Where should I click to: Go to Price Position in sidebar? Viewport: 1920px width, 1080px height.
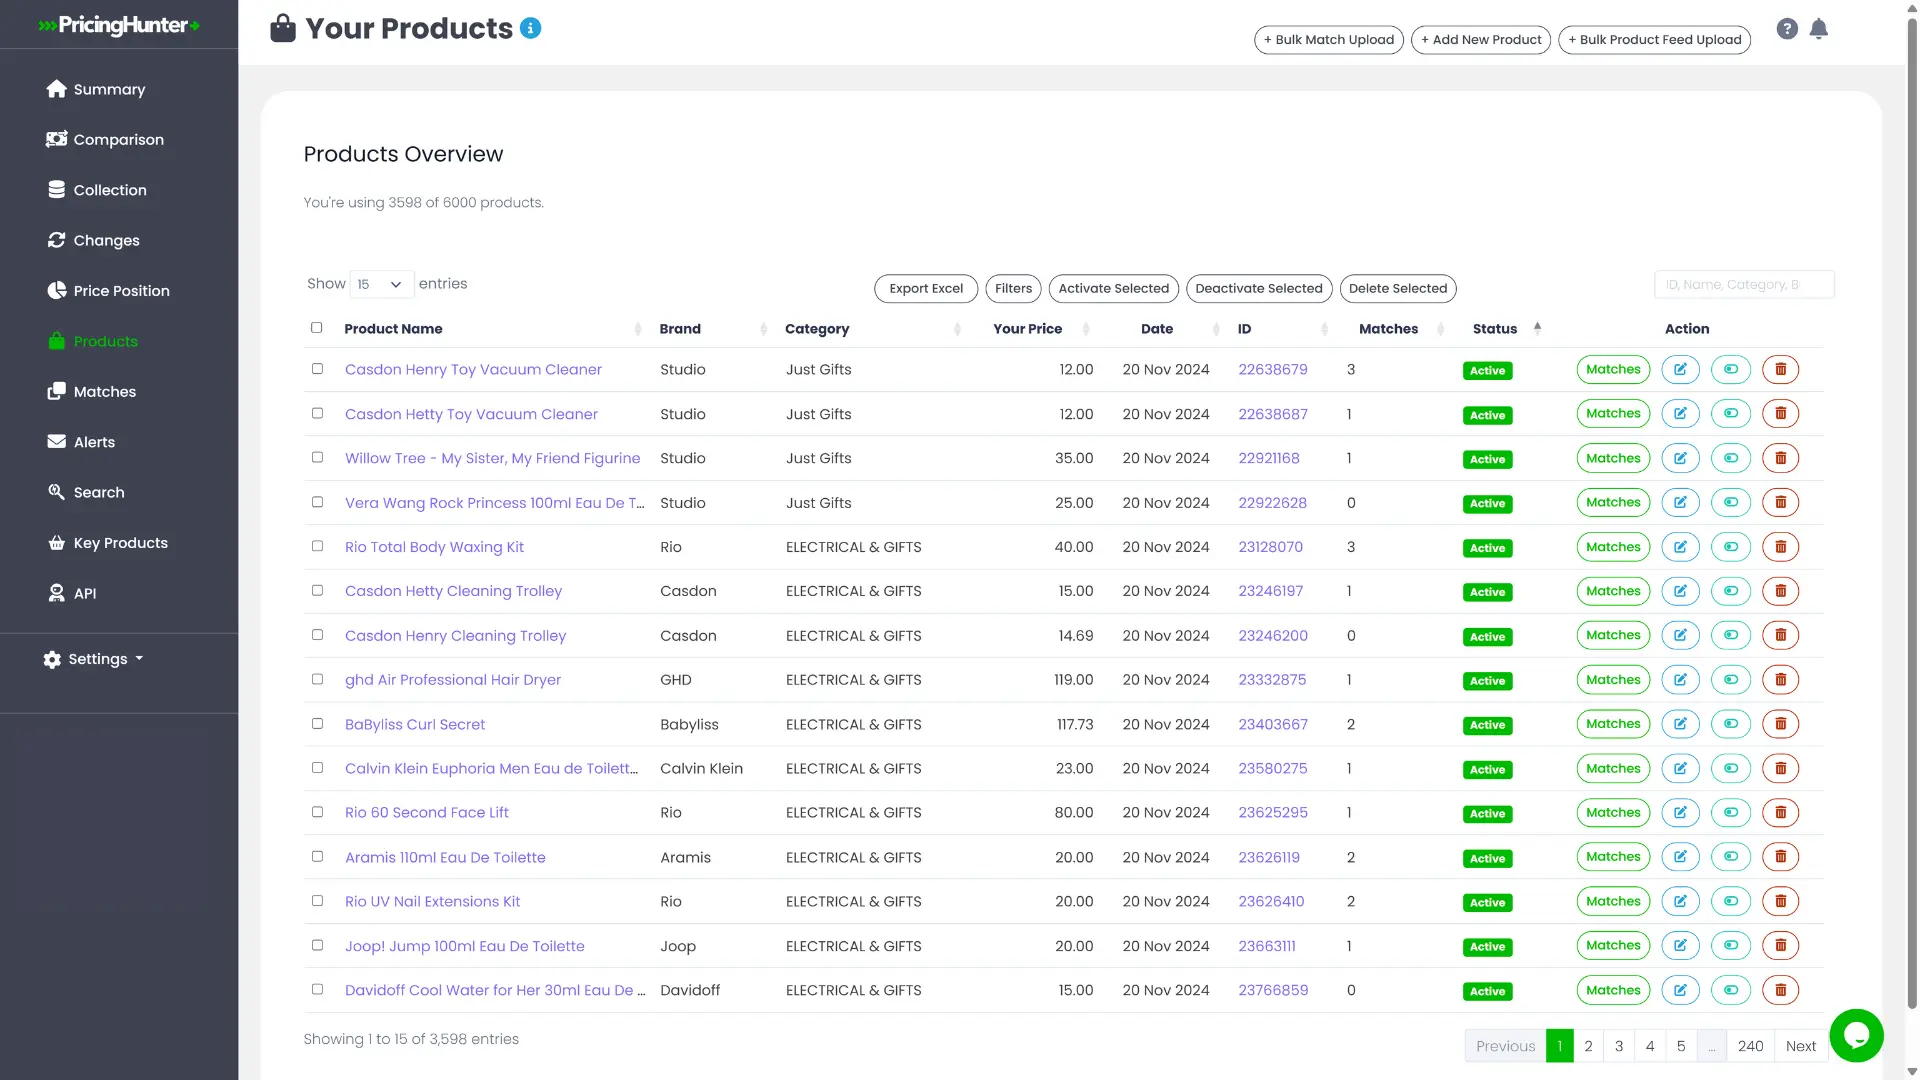pyautogui.click(x=121, y=291)
